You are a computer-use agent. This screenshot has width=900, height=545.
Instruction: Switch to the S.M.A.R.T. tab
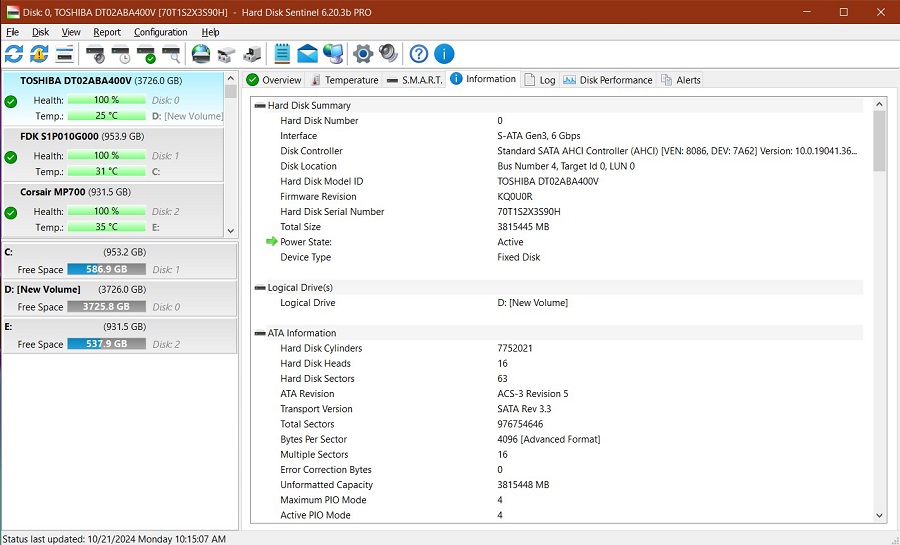pyautogui.click(x=414, y=80)
